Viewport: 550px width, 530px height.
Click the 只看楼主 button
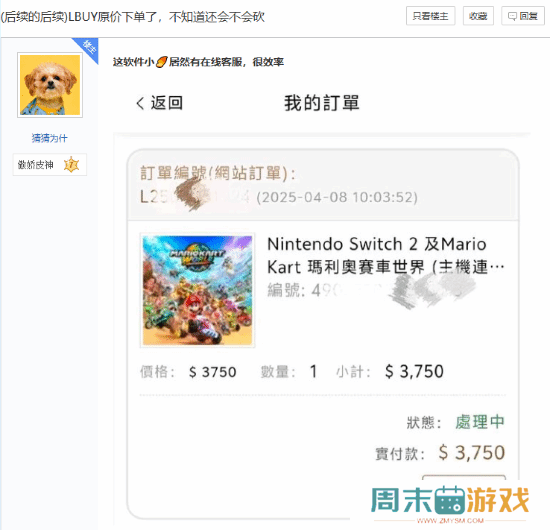[x=430, y=16]
